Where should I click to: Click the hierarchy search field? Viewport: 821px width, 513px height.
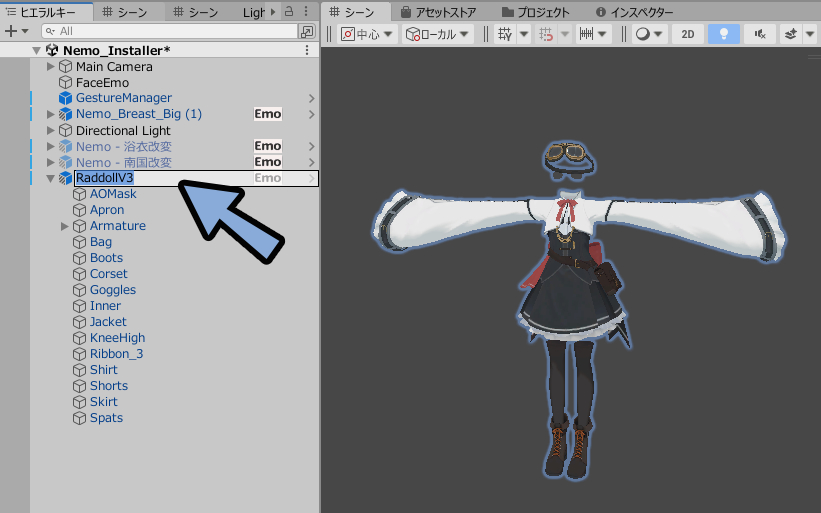170,31
